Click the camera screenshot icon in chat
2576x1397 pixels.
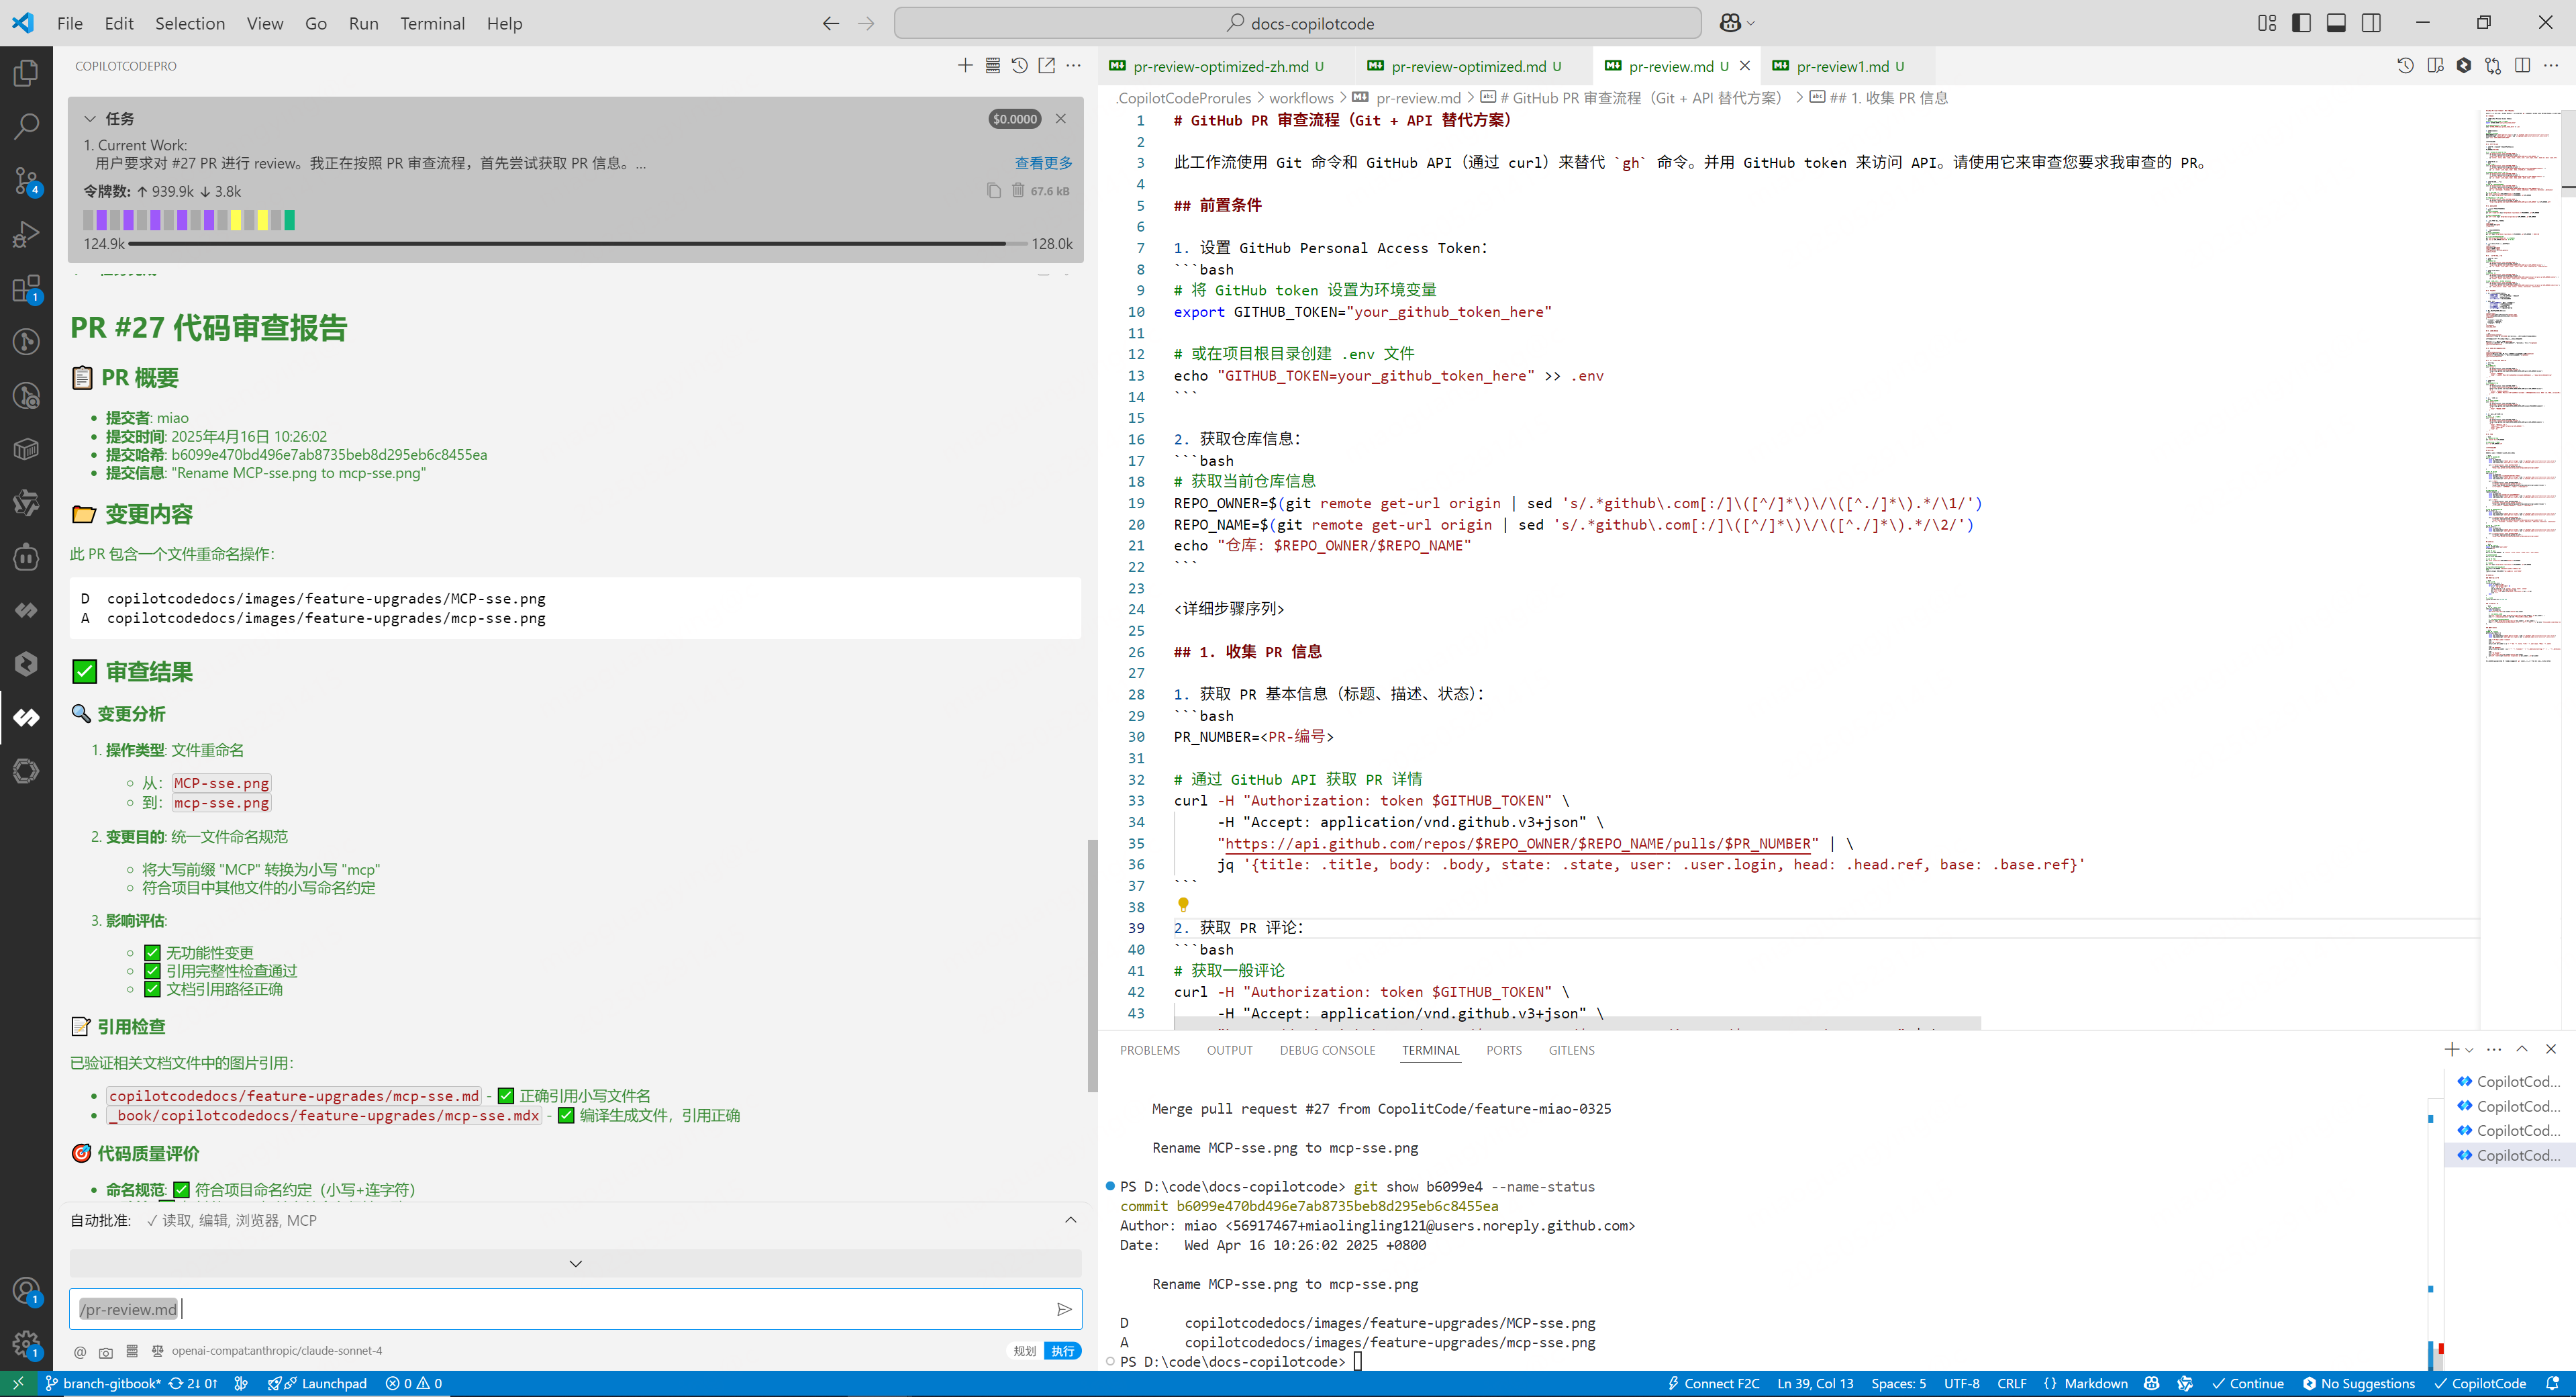(106, 1352)
